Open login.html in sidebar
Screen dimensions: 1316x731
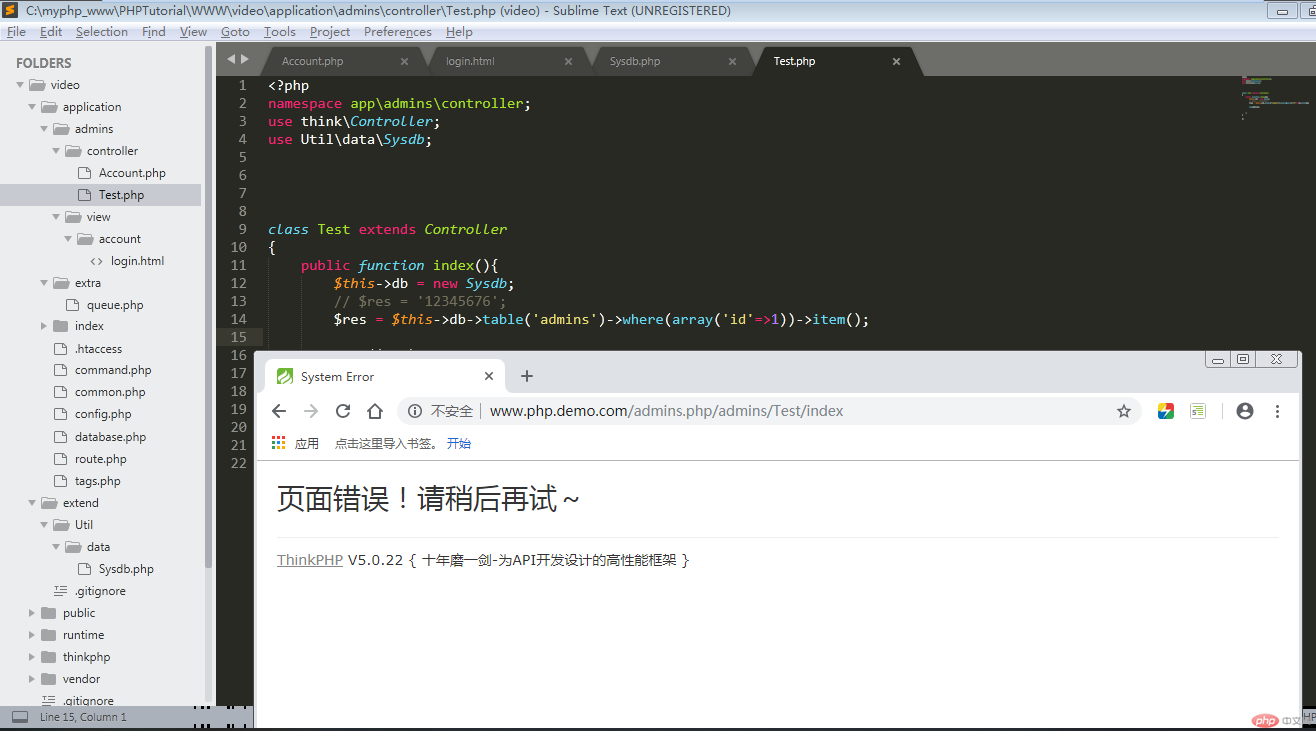coord(137,261)
